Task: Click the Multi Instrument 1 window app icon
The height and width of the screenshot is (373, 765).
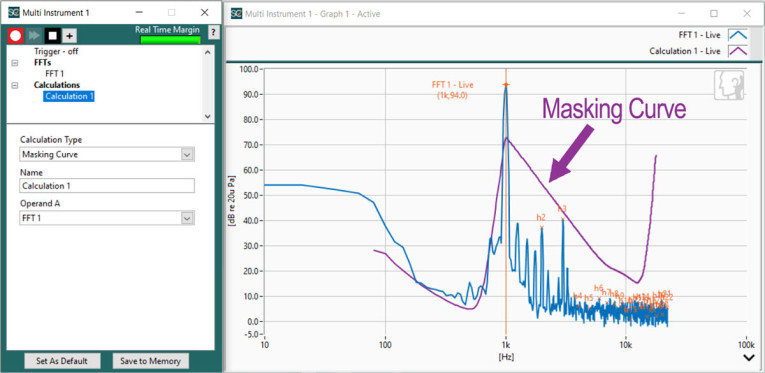Action: [x=13, y=13]
